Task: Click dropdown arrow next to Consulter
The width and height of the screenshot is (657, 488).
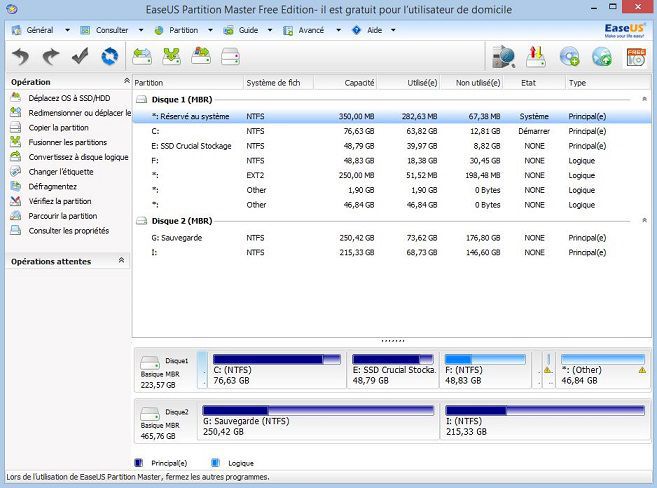Action: (x=141, y=30)
